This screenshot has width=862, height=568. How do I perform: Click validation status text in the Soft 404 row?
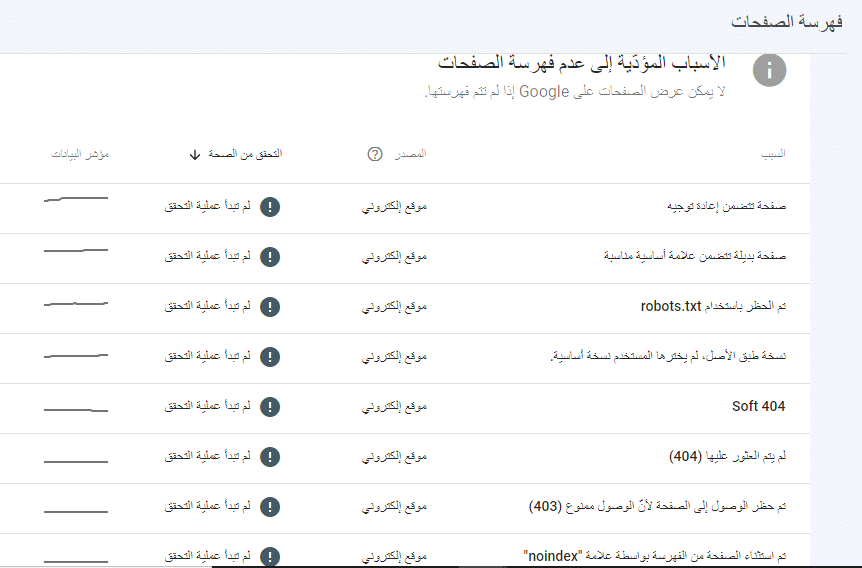208,406
